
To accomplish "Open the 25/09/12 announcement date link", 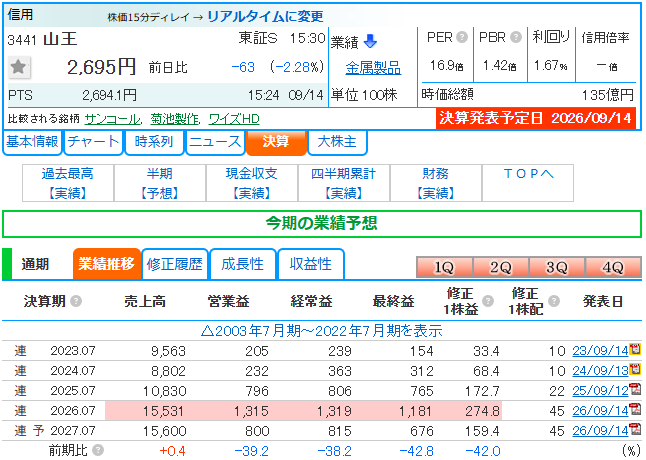I will (x=600, y=390).
